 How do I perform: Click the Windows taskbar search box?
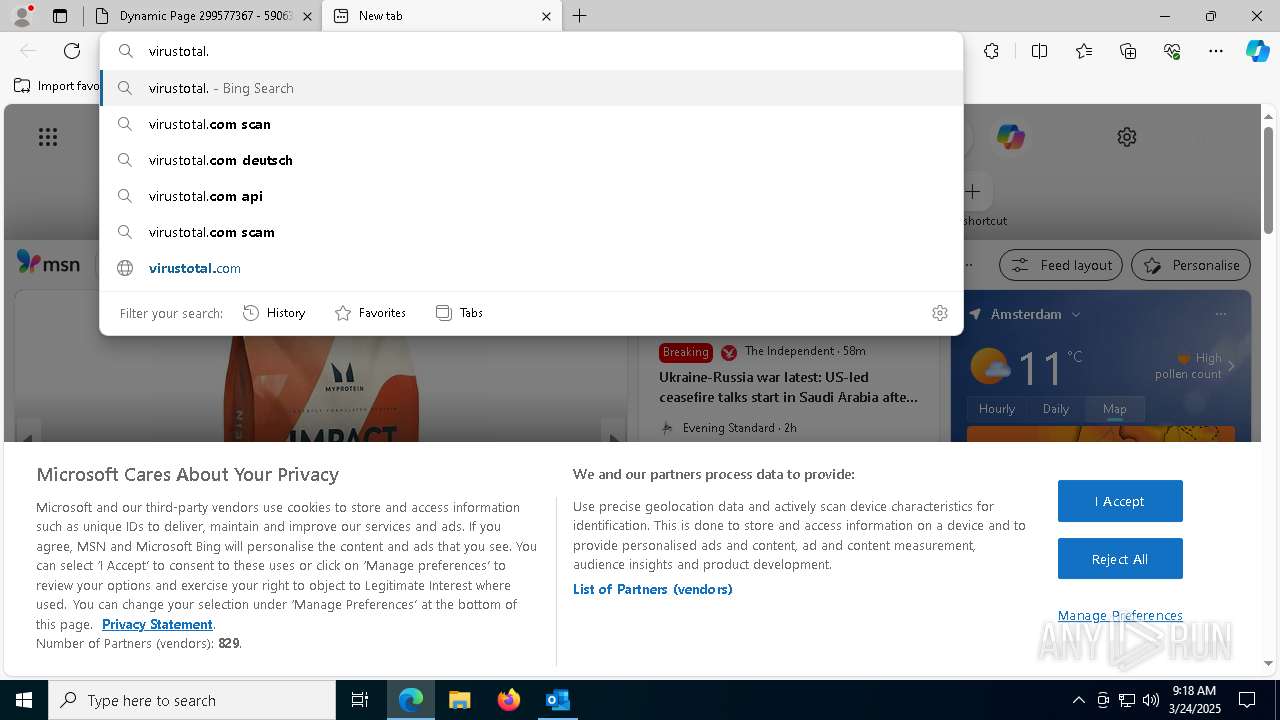coord(192,700)
